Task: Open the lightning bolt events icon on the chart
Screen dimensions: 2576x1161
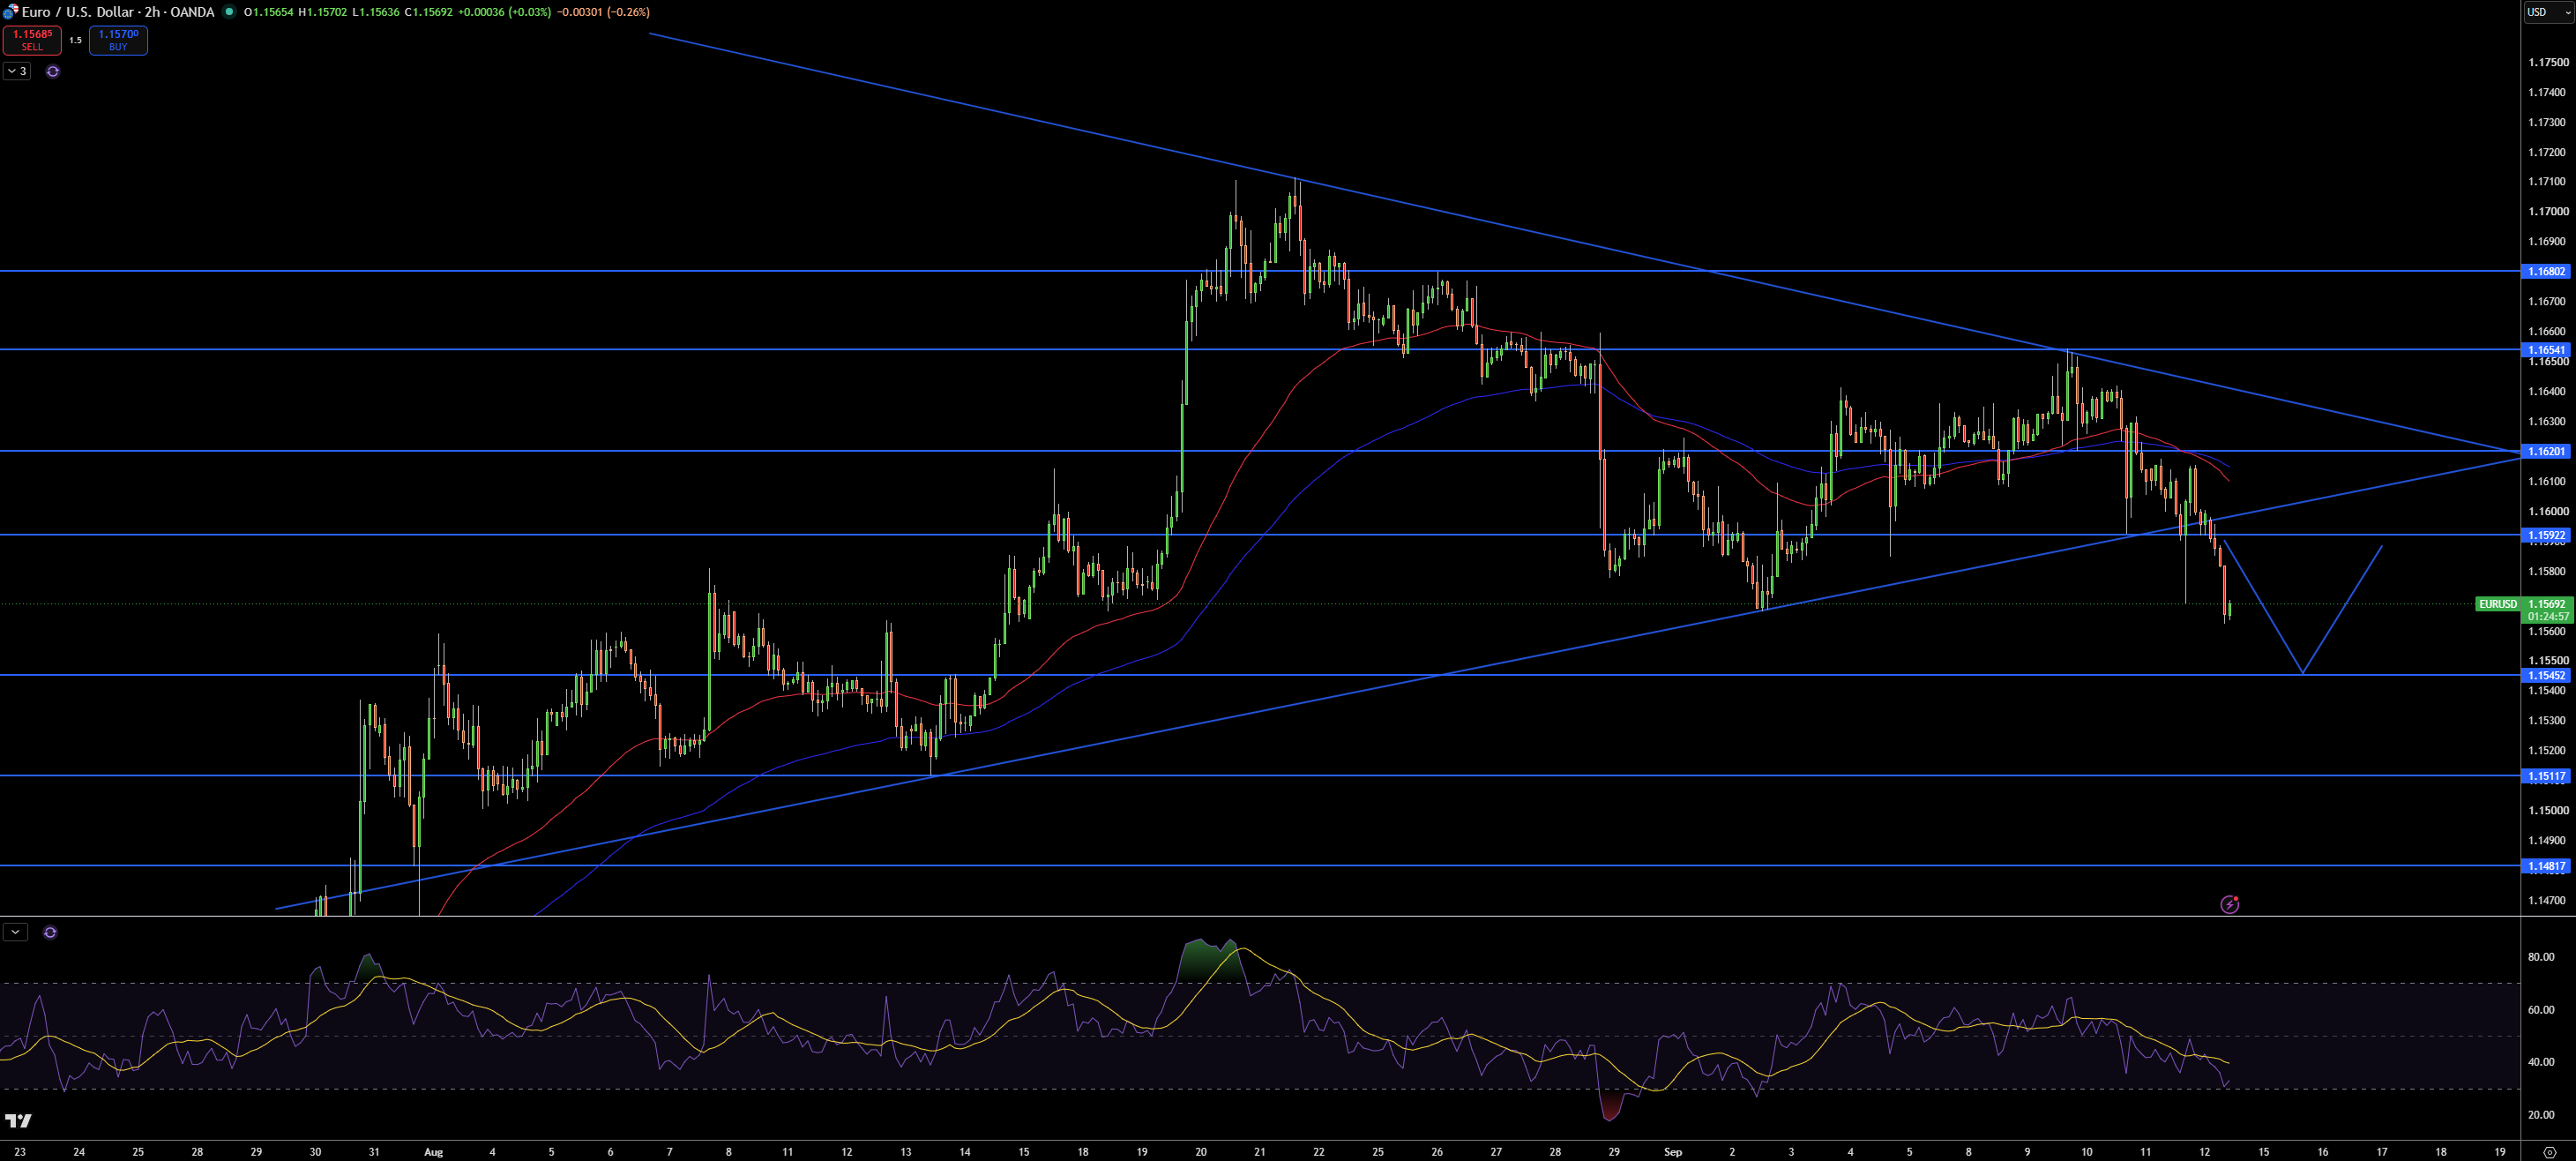Action: coord(2229,904)
